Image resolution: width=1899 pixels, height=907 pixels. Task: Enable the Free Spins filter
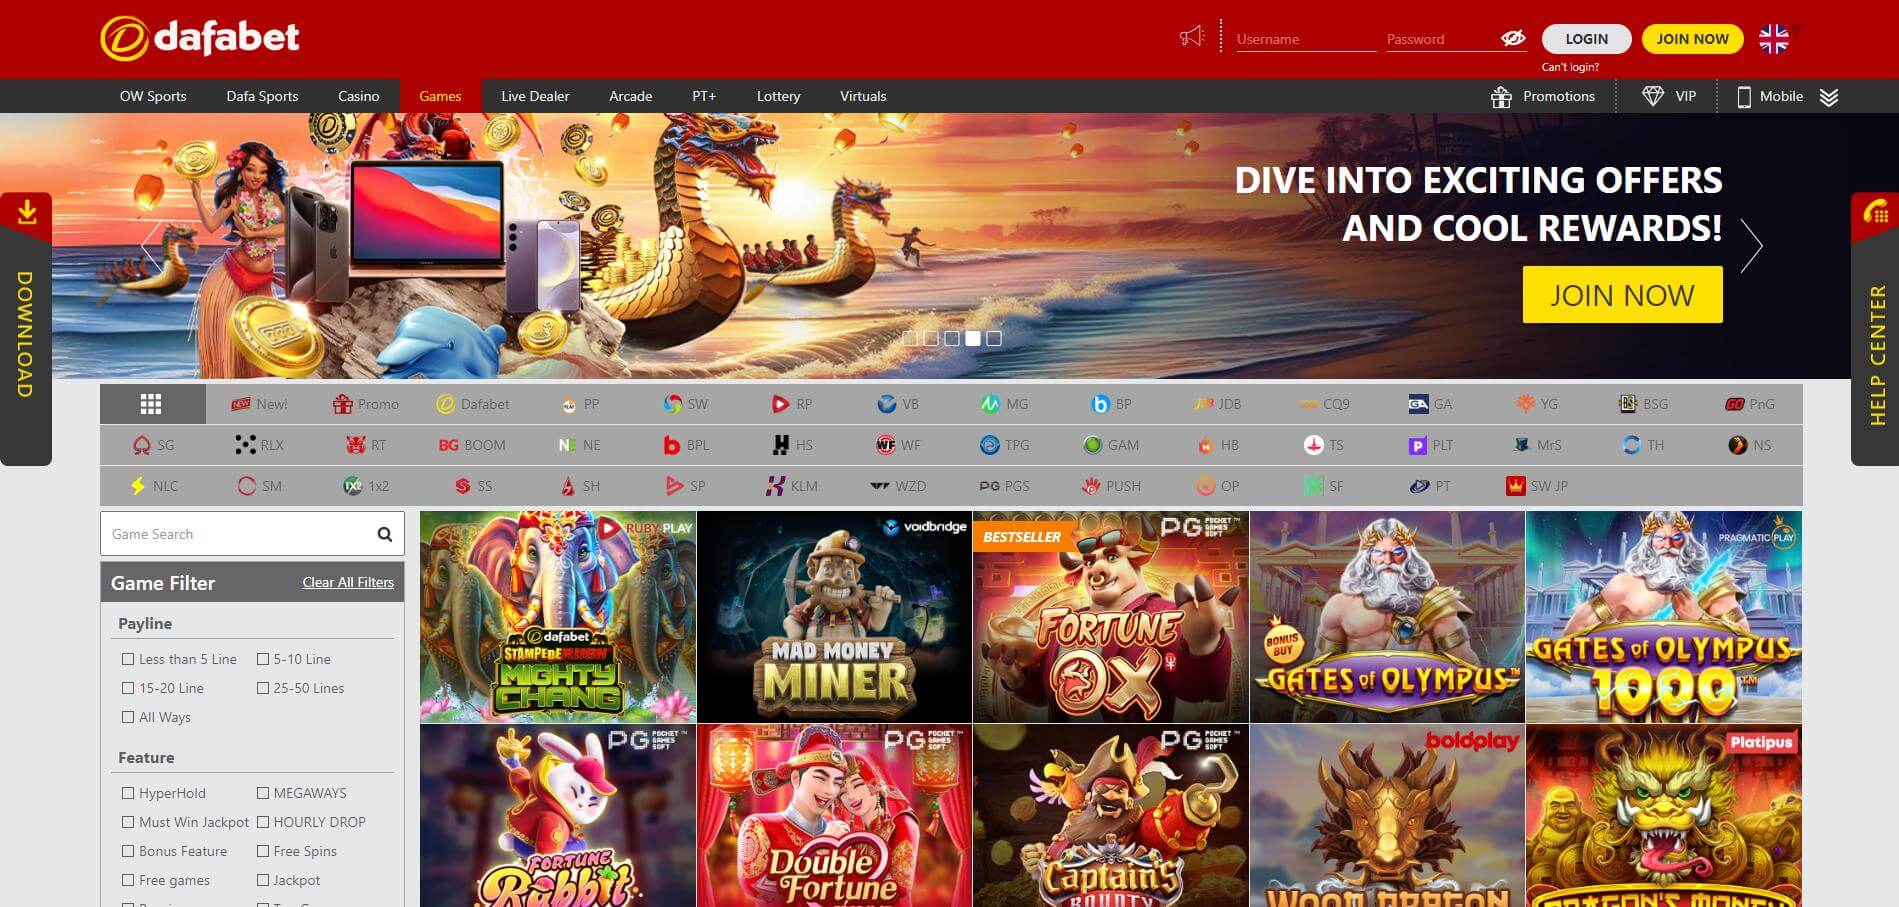262,851
